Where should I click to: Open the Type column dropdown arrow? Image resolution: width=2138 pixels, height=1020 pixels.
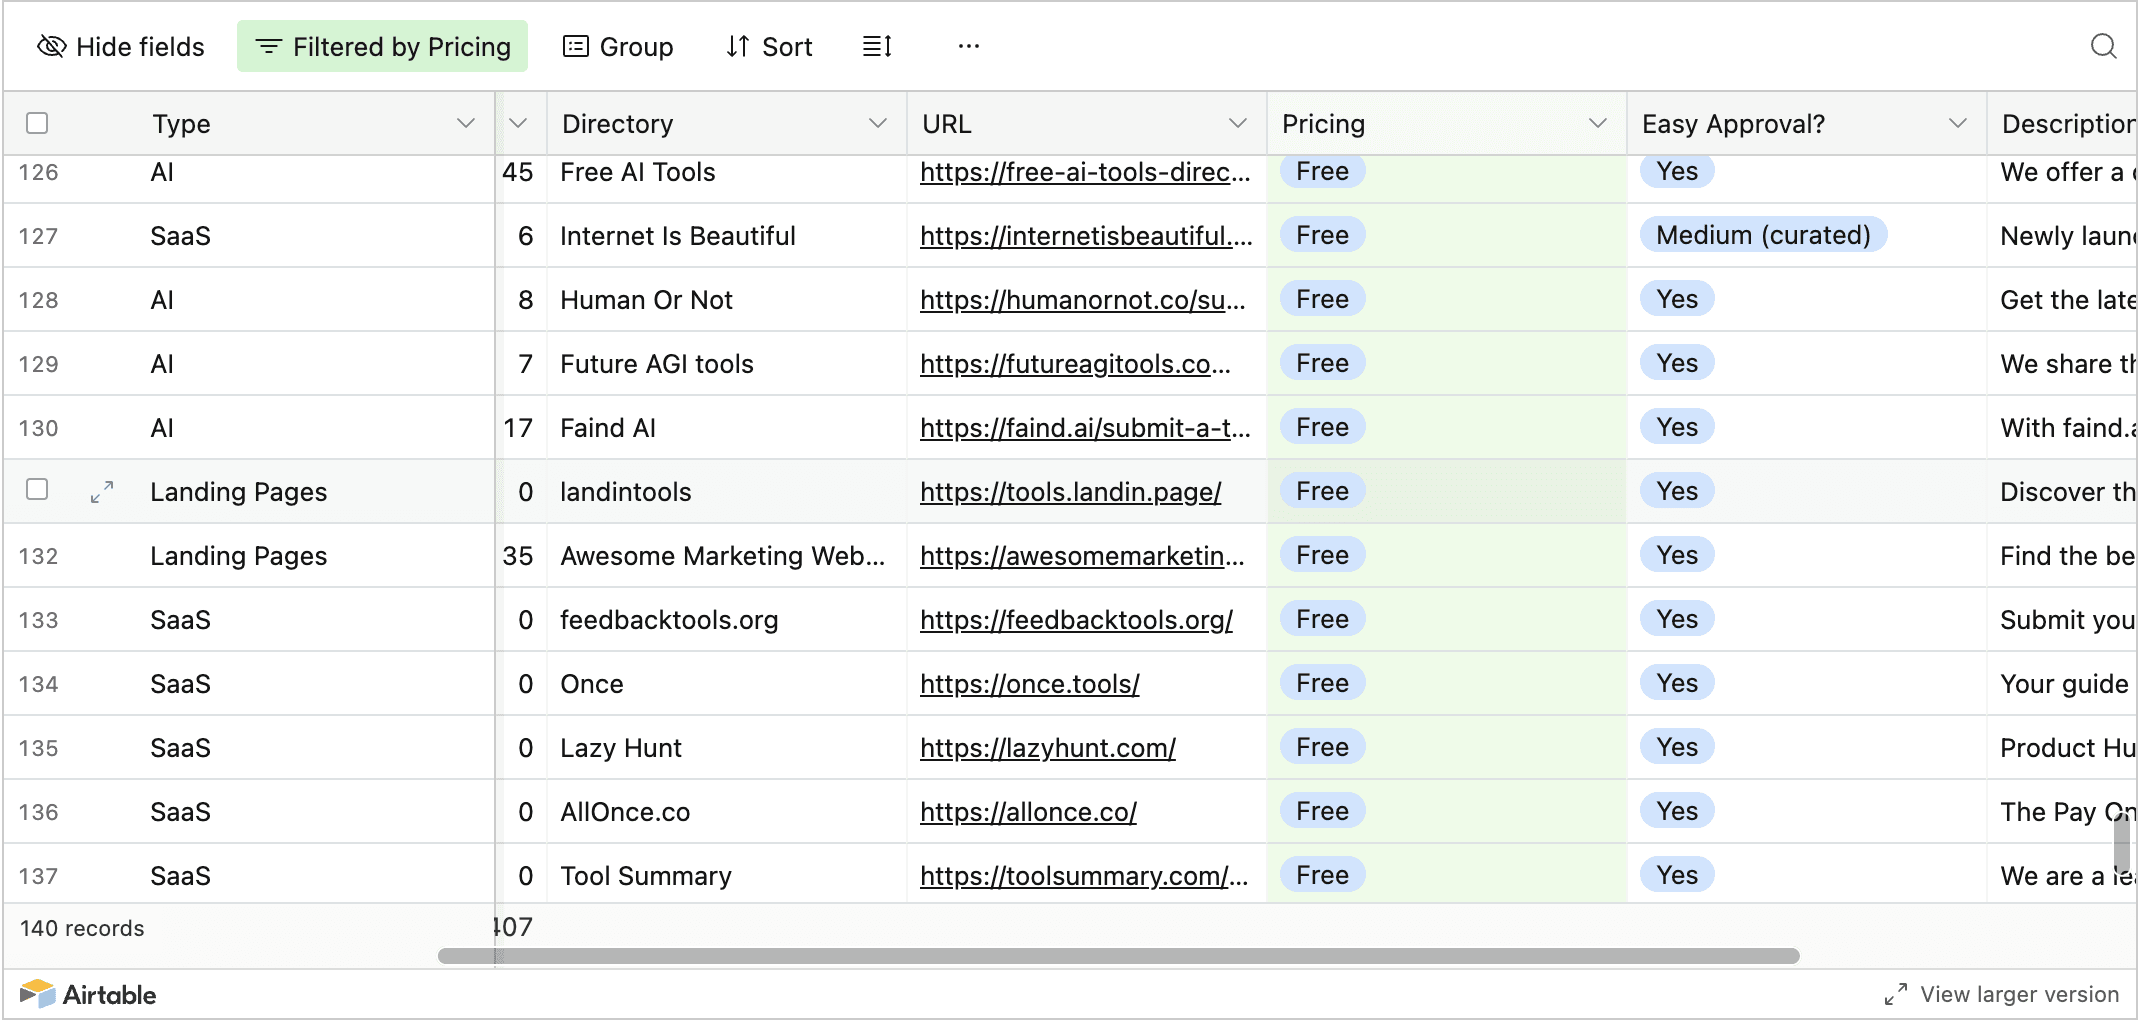pyautogui.click(x=465, y=123)
